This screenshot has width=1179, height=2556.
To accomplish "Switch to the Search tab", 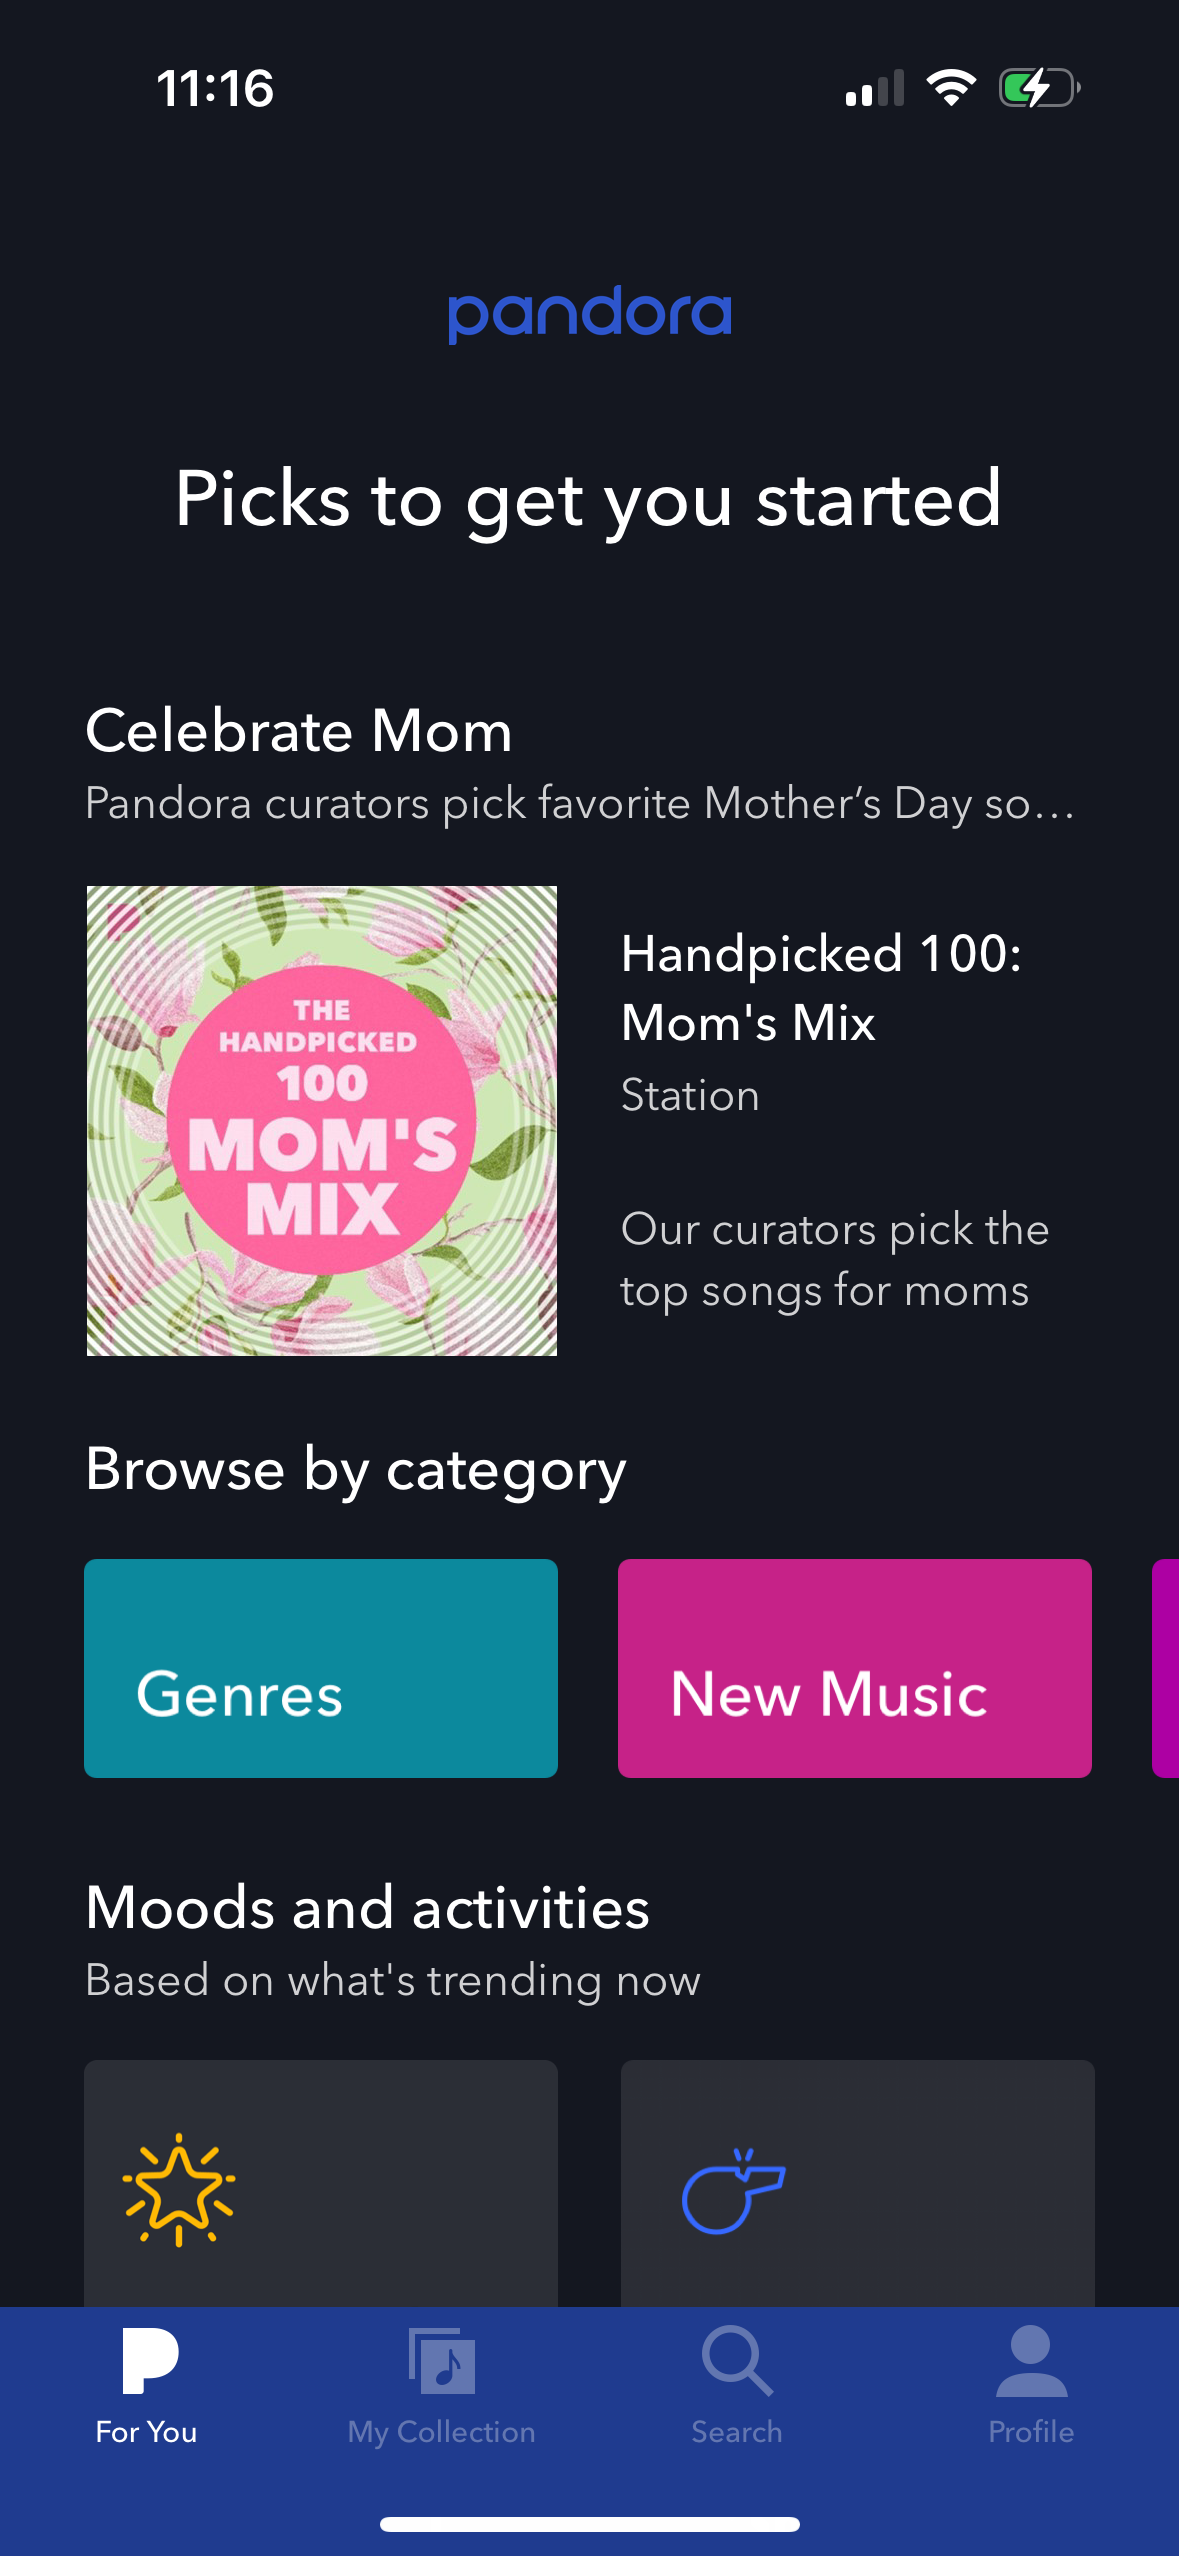I will [x=735, y=2390].
